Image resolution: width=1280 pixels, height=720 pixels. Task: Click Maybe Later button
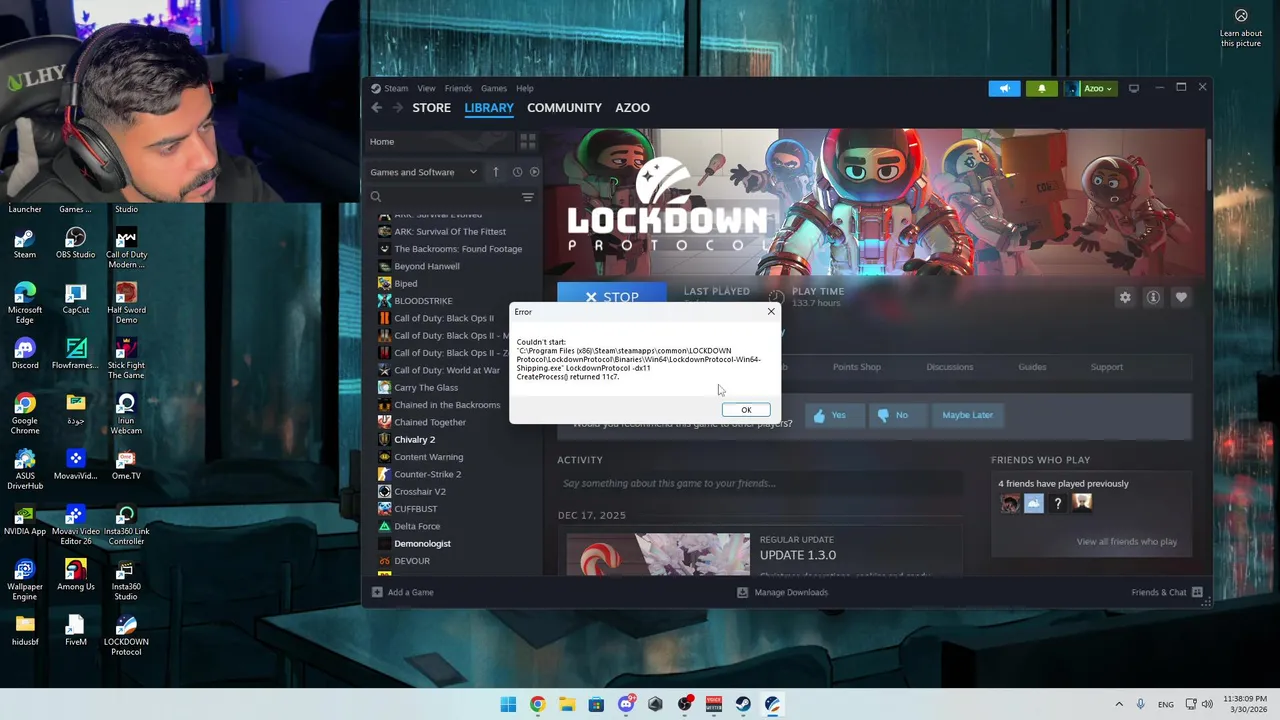click(967, 415)
